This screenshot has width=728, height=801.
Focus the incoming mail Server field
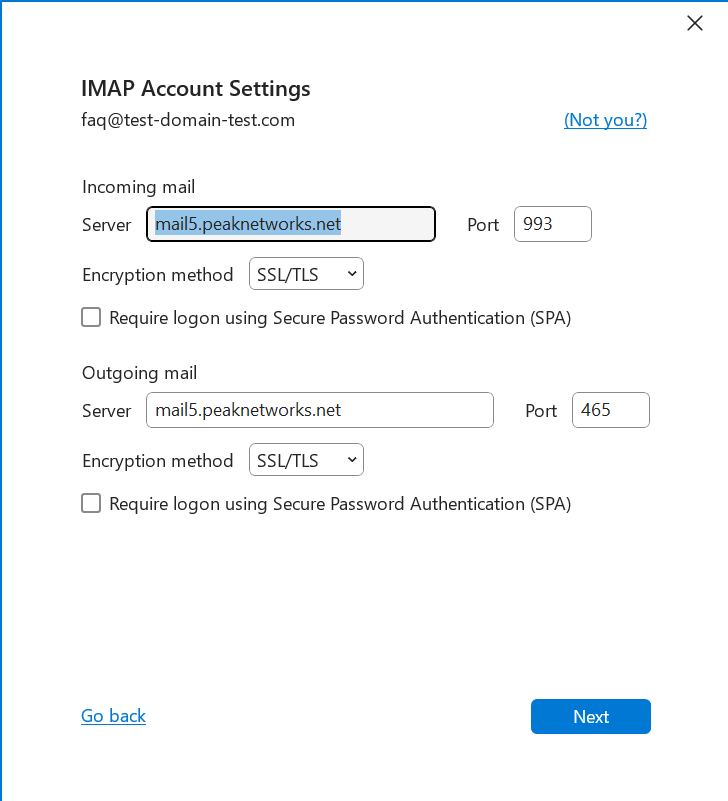click(291, 224)
